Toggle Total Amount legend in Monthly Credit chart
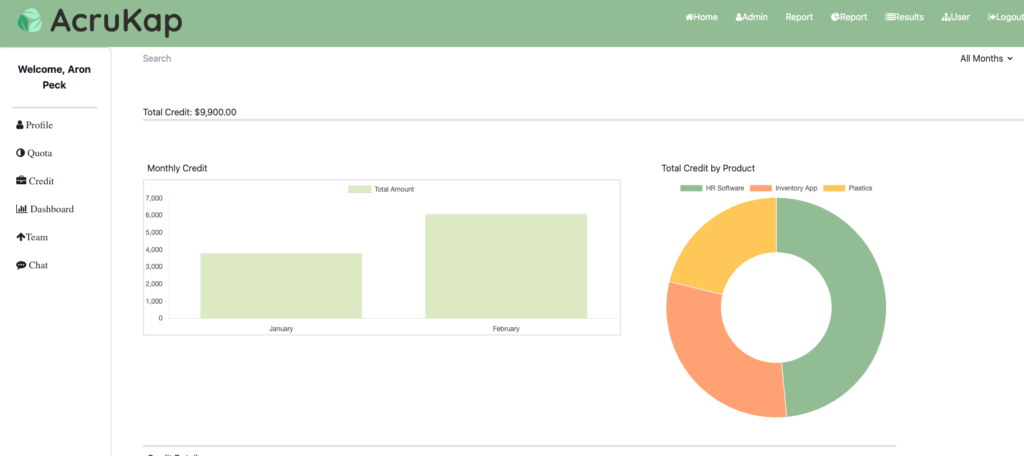This screenshot has width=1024, height=456. tap(381, 189)
